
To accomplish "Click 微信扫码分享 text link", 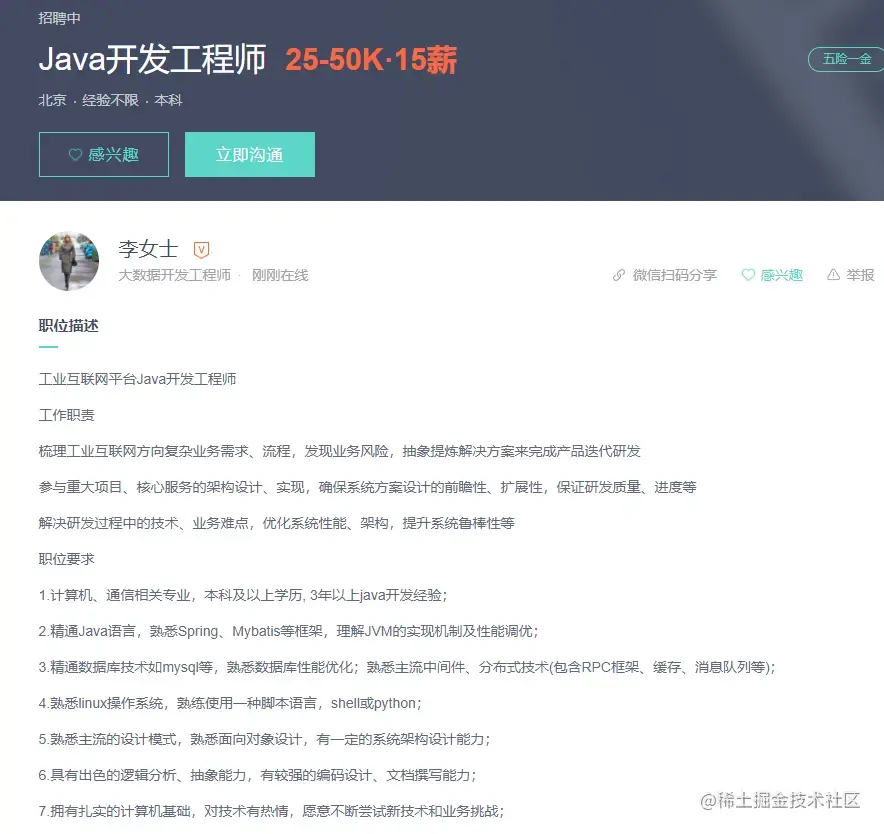I will [675, 275].
